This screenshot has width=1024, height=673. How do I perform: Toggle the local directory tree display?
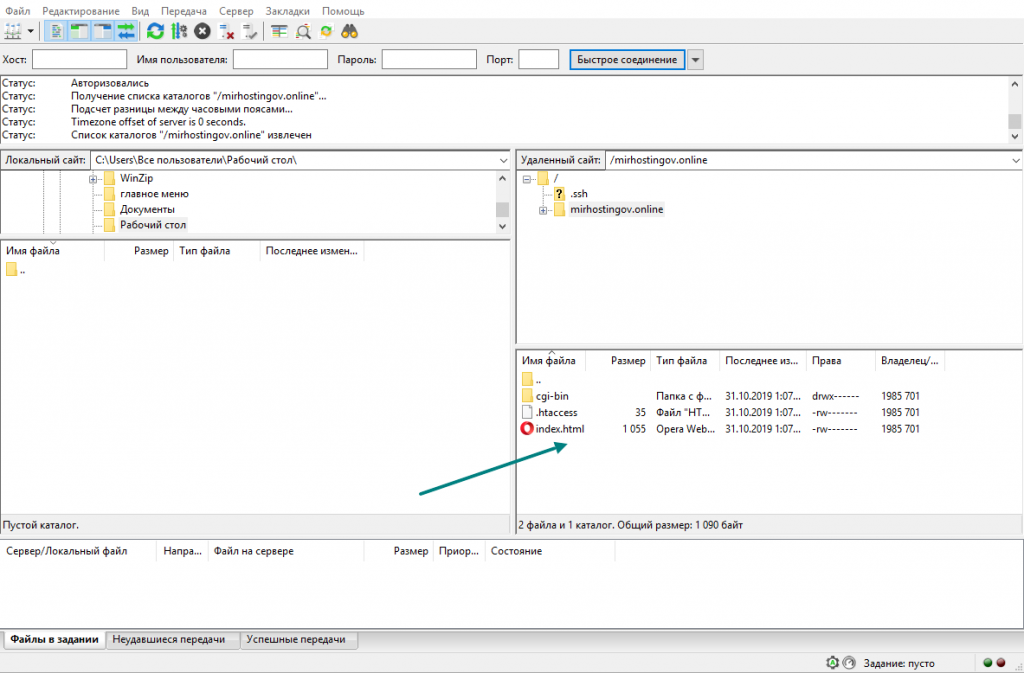click(x=80, y=31)
